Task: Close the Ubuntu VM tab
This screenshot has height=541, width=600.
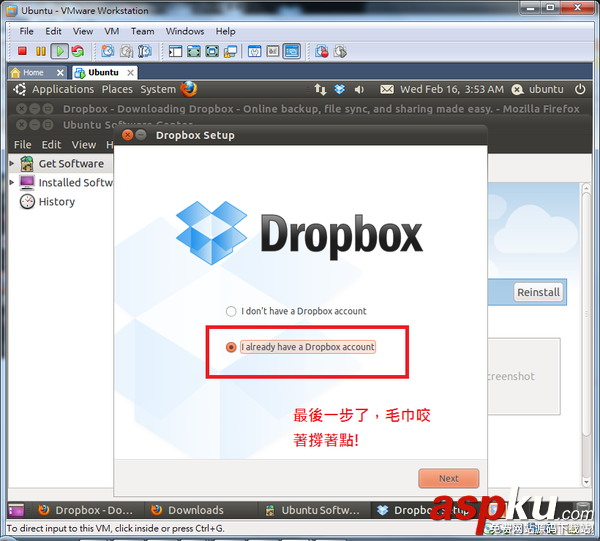Action: [130, 72]
